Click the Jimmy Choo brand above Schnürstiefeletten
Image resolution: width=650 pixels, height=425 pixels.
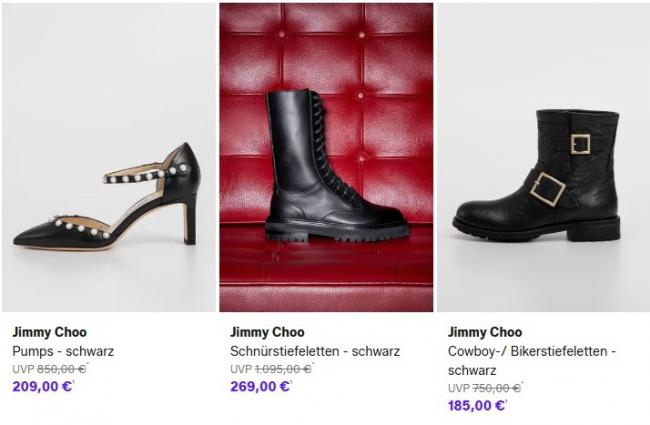266,333
